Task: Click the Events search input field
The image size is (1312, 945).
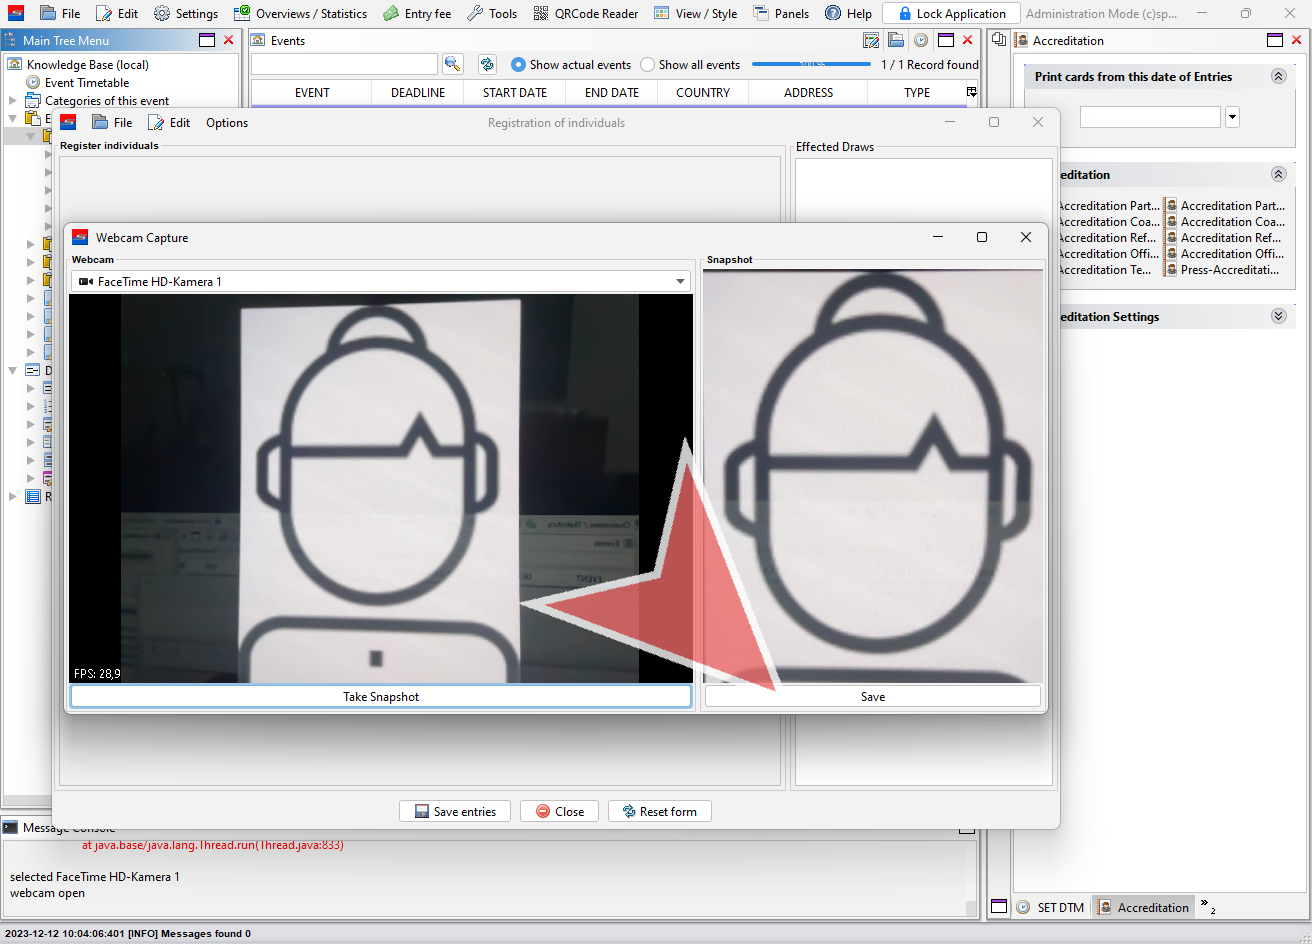Action: point(344,64)
